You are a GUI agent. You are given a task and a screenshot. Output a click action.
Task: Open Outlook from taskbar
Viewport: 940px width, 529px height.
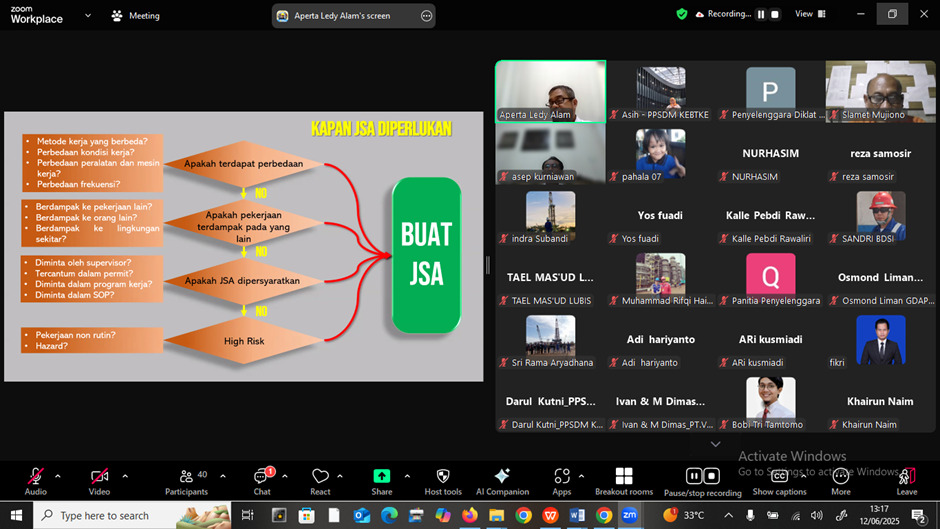(x=361, y=515)
